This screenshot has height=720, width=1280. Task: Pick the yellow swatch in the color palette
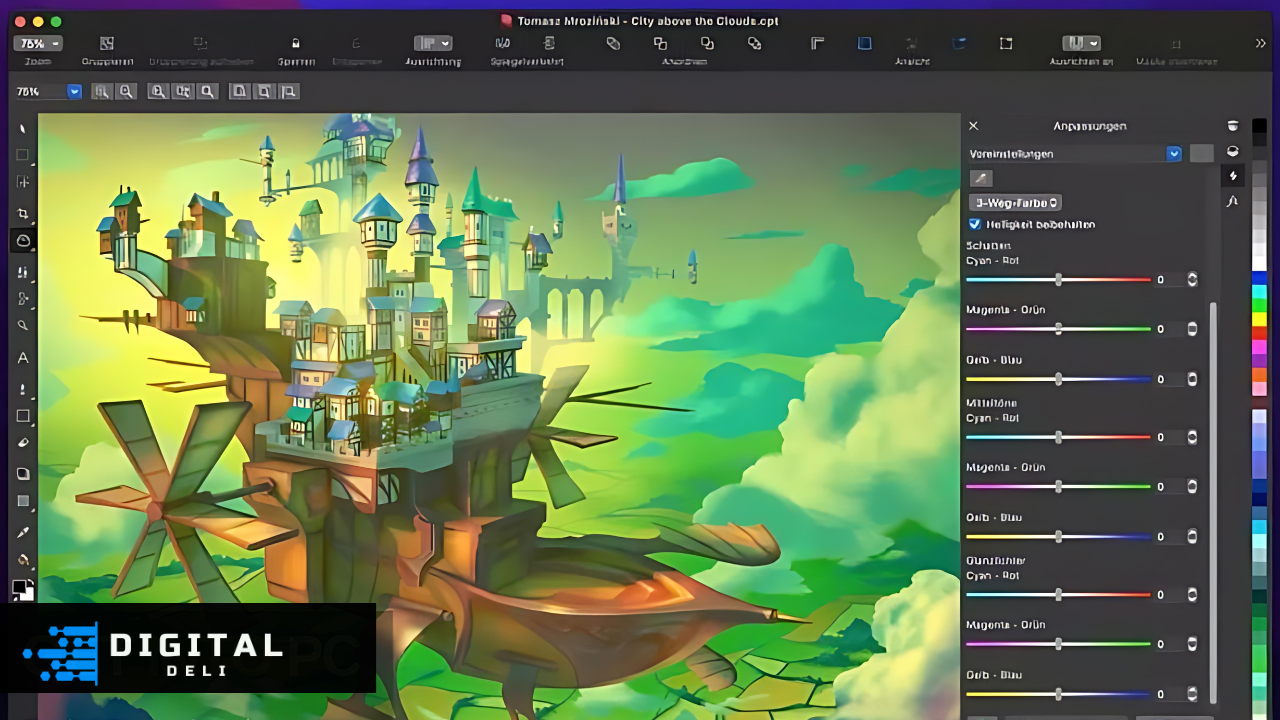point(1259,319)
